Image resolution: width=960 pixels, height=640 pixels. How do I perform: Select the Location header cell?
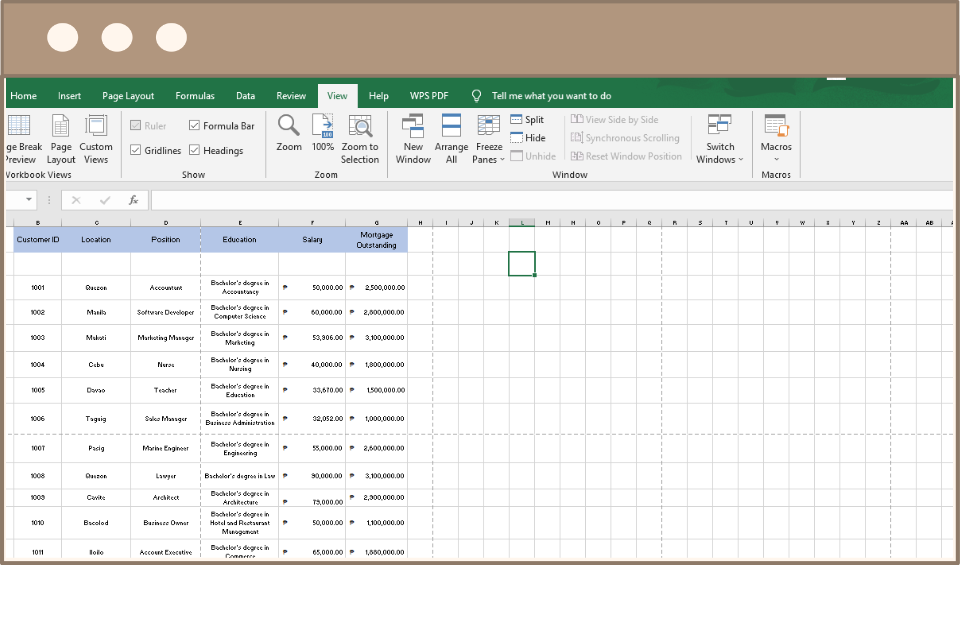96,239
